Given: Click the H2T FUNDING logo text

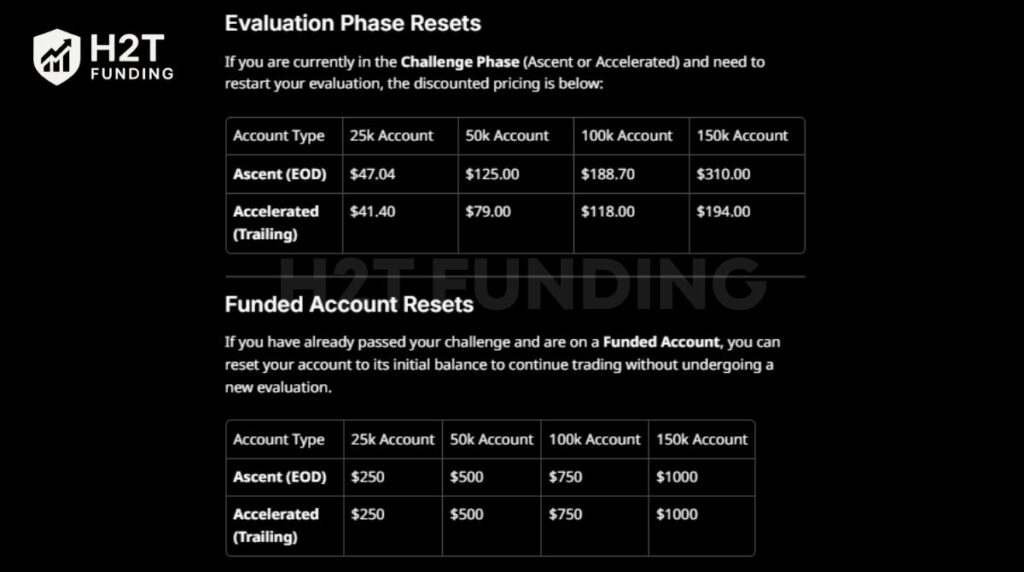Looking at the screenshot, I should point(132,57).
